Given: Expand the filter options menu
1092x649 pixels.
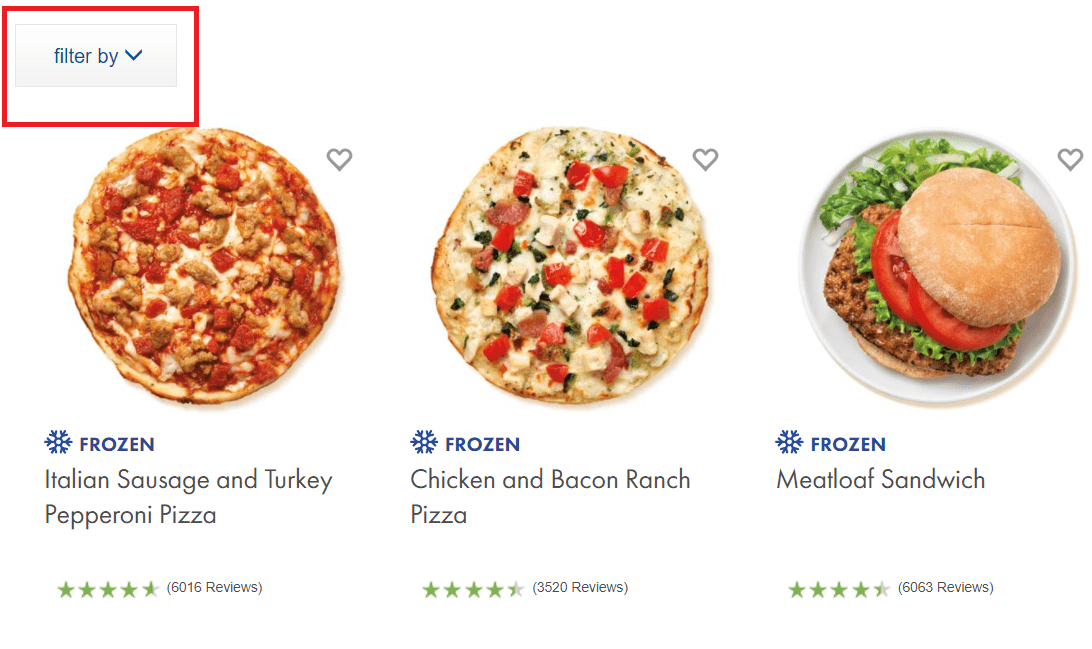Looking at the screenshot, I should (x=94, y=56).
